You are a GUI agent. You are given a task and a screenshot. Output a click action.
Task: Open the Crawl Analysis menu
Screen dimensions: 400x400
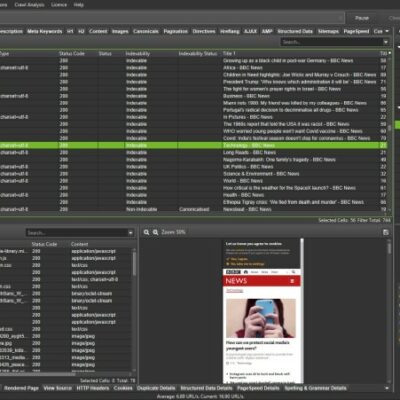coord(29,5)
